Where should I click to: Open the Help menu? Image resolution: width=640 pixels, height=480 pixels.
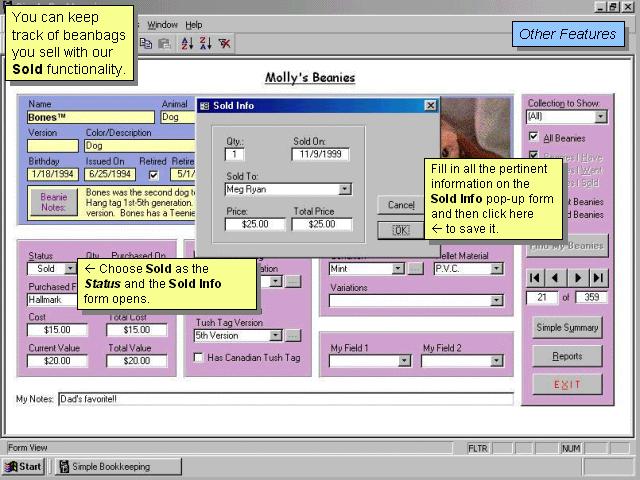(x=193, y=25)
